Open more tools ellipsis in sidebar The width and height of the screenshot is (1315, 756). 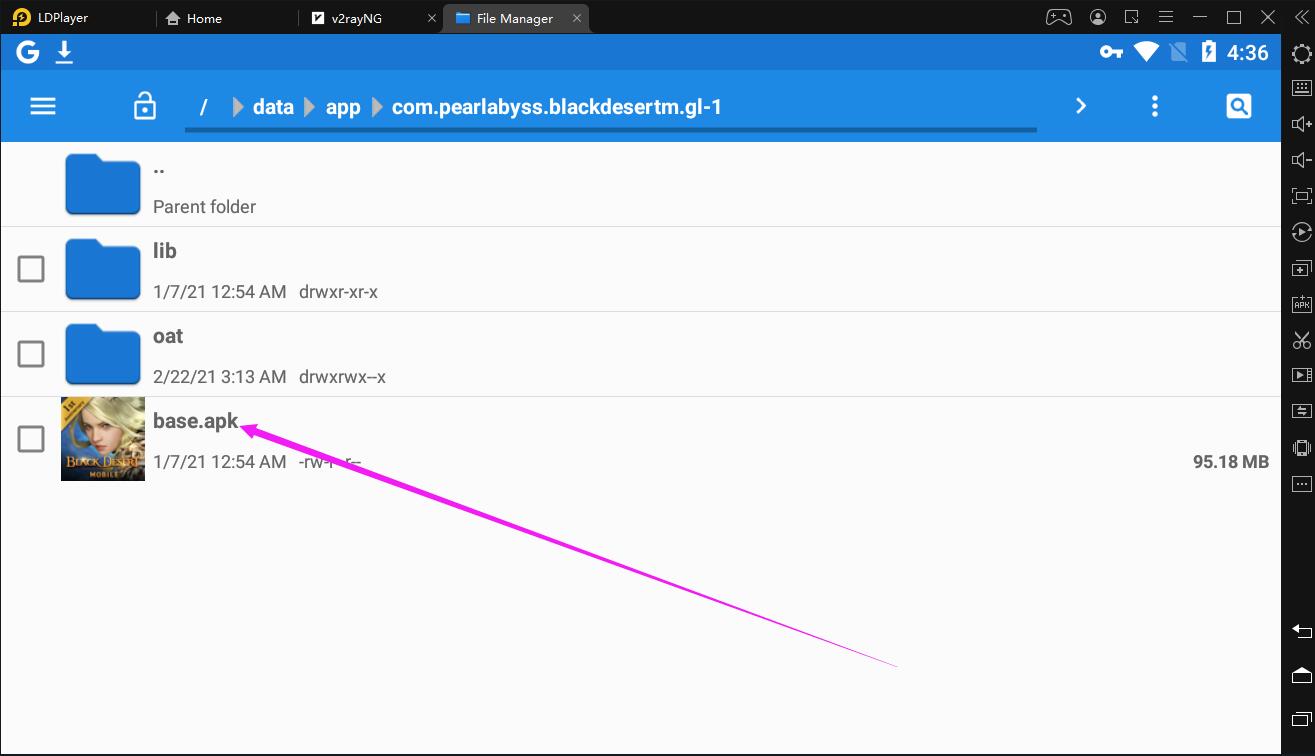click(1301, 484)
